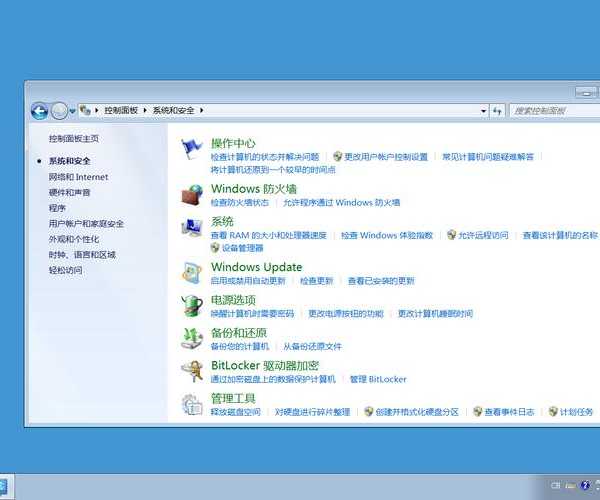Open 查看 RAM 的大小和处理器速度
This screenshot has width=600, height=500.
pyautogui.click(x=269, y=235)
